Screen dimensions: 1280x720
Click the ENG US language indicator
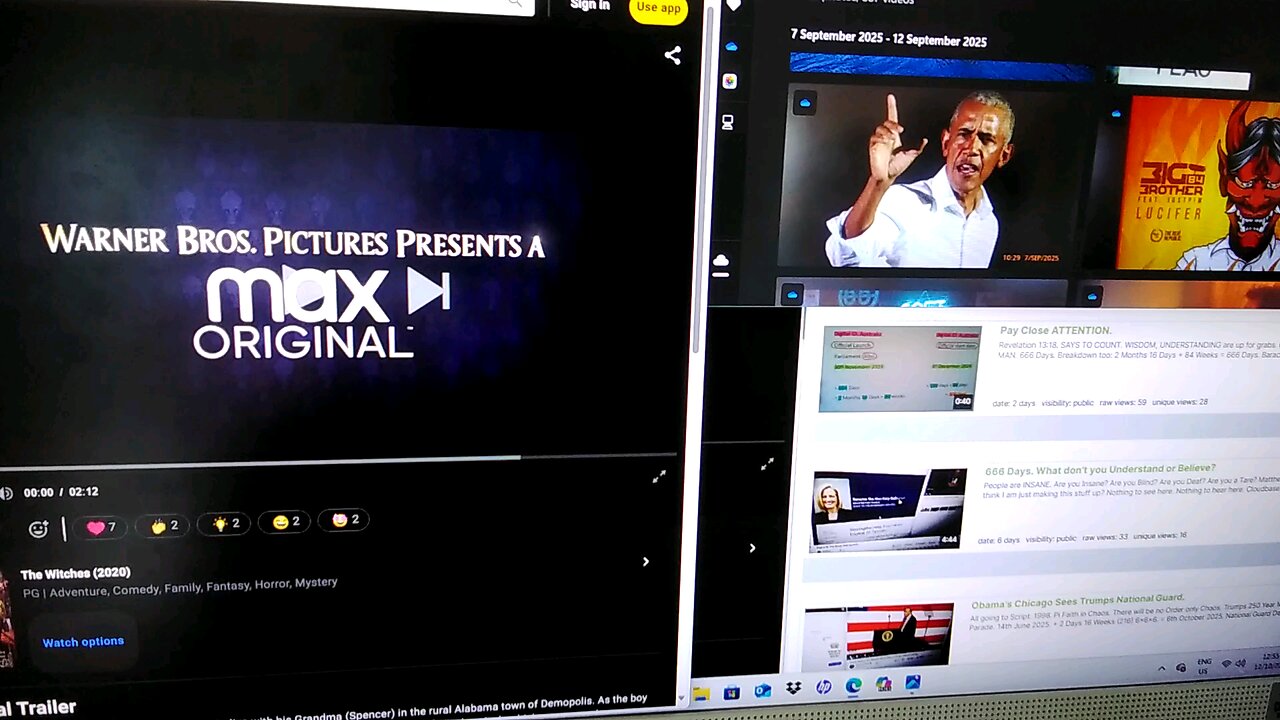pos(1204,666)
